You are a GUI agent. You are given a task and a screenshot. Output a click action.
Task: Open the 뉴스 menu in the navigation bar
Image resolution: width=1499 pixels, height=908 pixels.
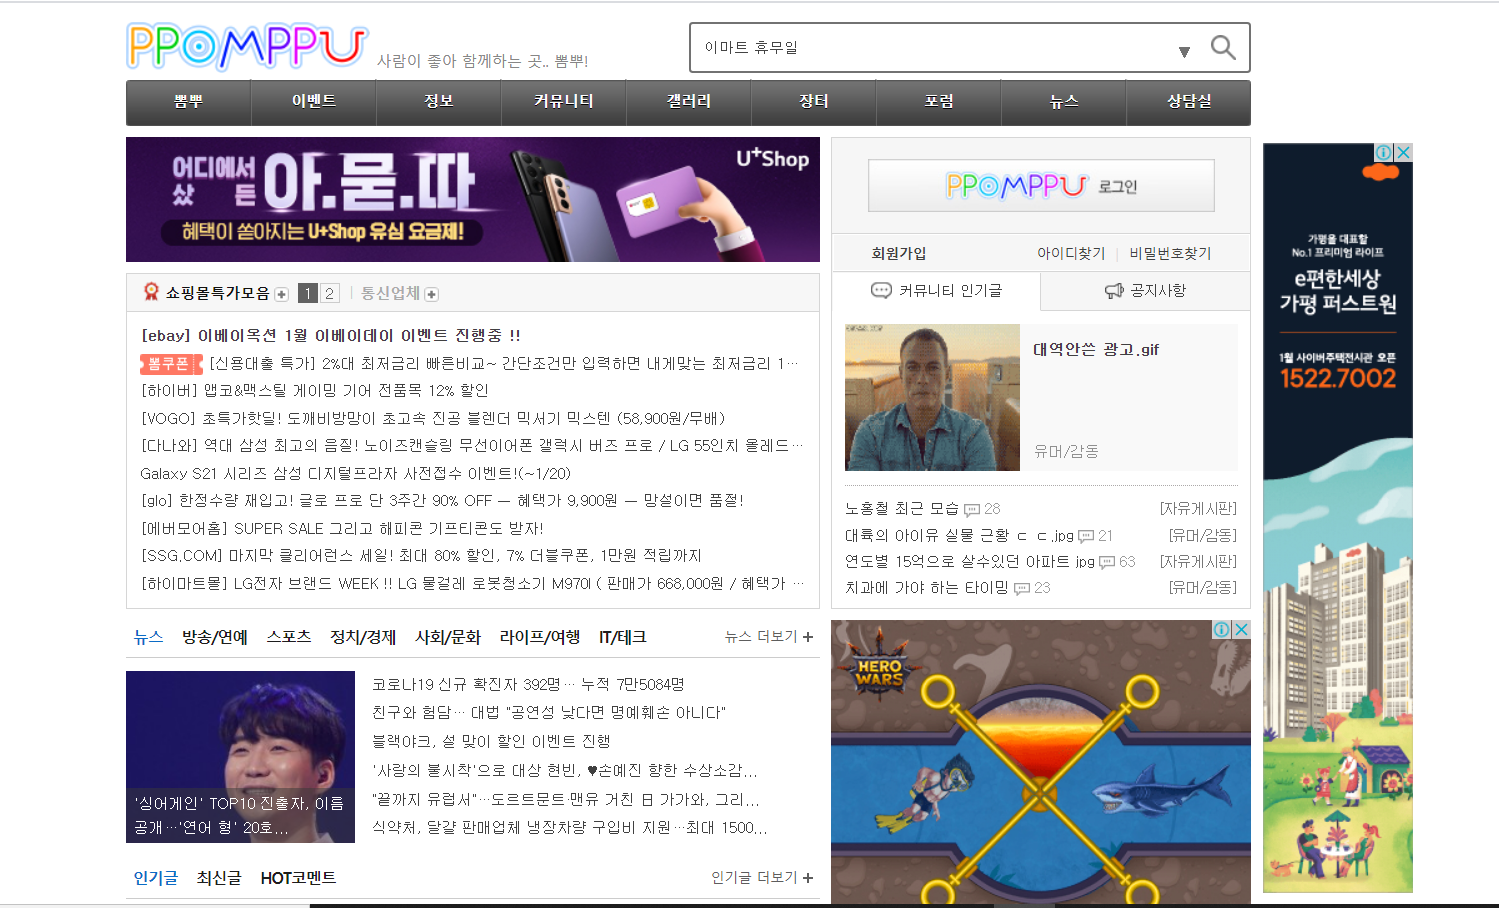click(1064, 102)
